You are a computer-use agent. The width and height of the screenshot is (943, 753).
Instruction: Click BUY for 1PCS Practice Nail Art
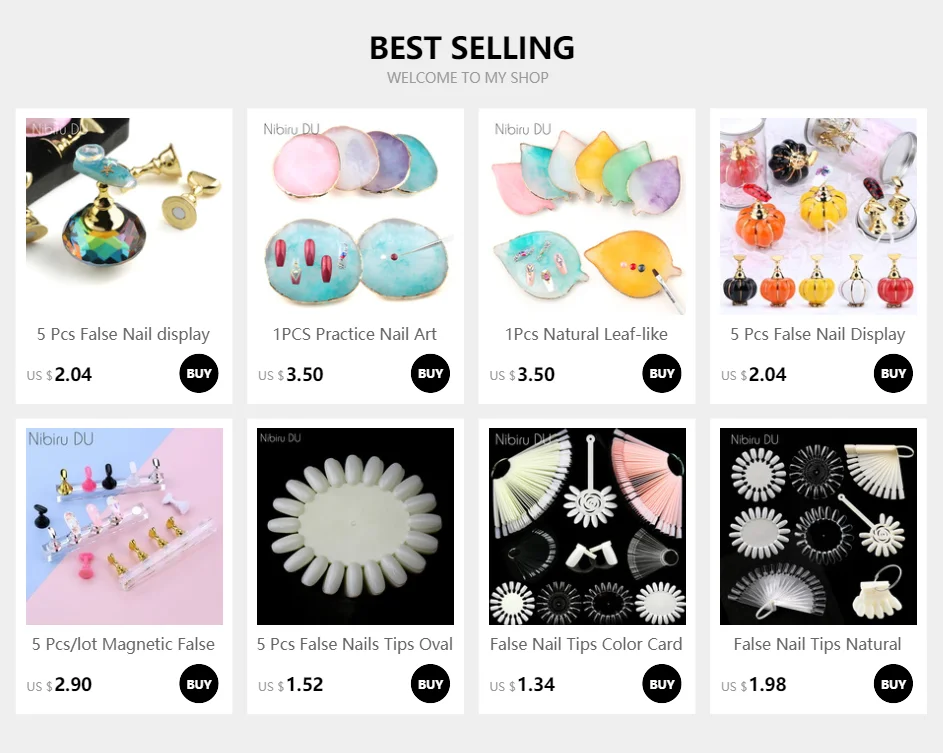coord(430,373)
